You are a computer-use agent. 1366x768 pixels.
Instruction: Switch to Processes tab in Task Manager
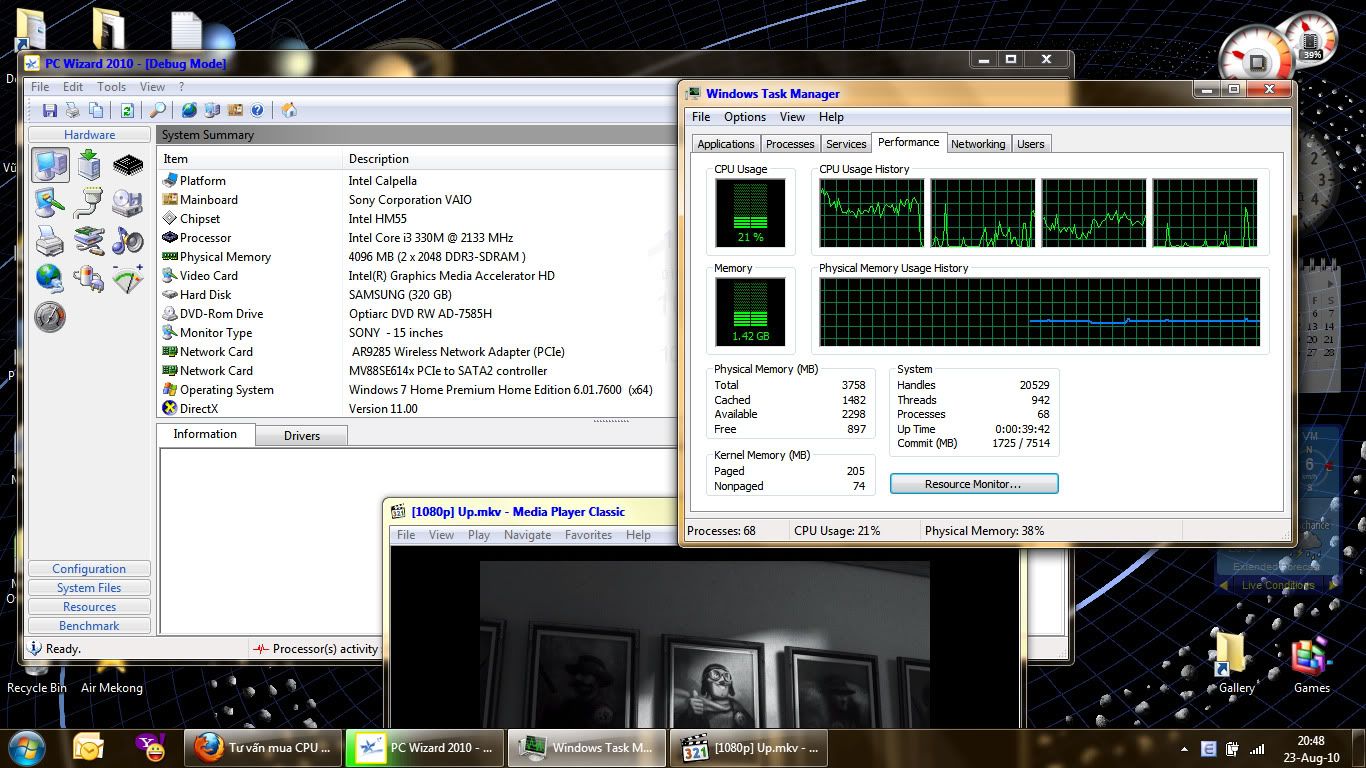(x=790, y=144)
